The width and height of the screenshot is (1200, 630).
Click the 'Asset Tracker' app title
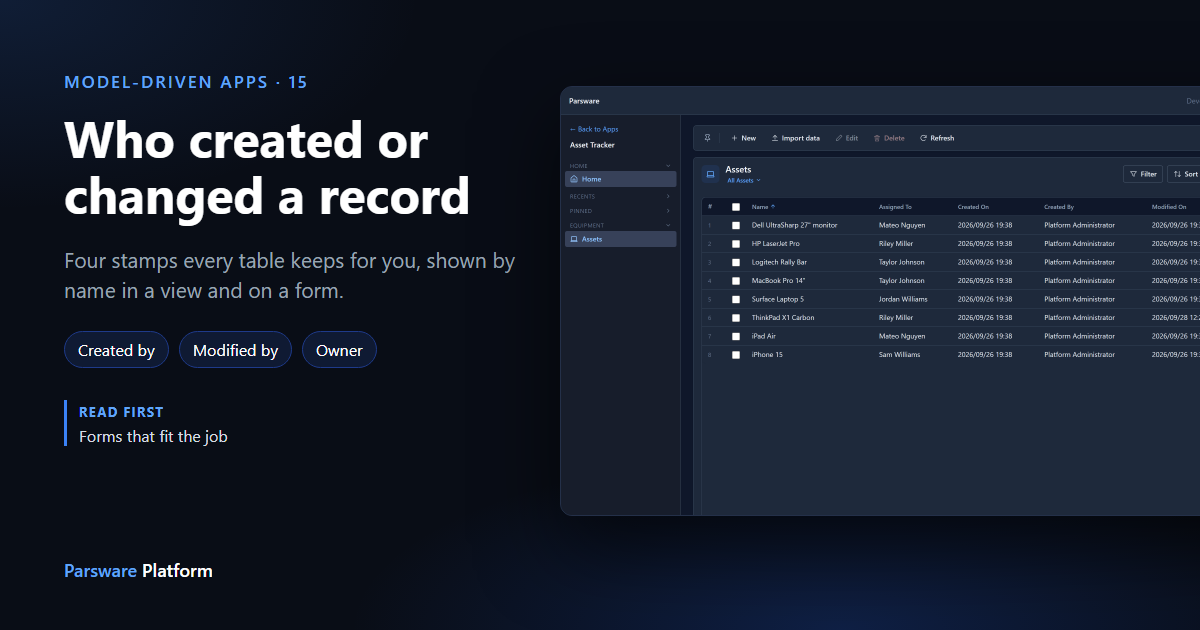pyautogui.click(x=592, y=145)
